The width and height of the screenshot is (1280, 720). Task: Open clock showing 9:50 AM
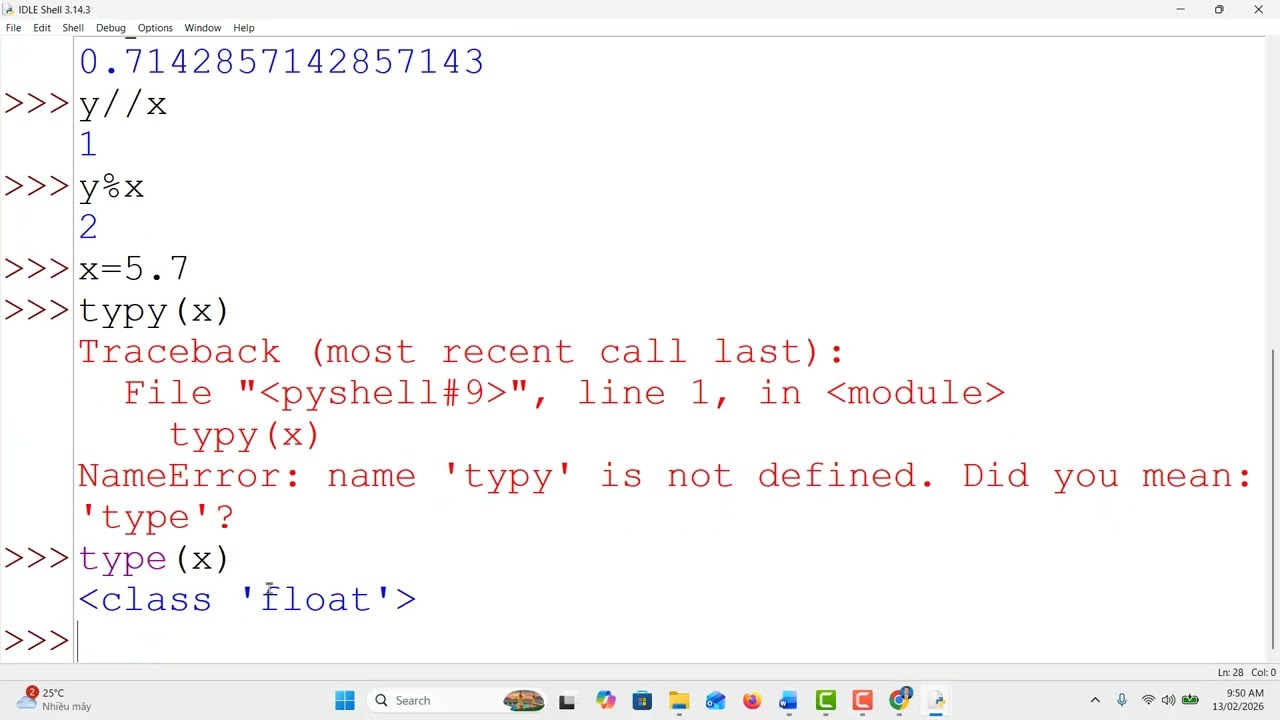(x=1238, y=700)
